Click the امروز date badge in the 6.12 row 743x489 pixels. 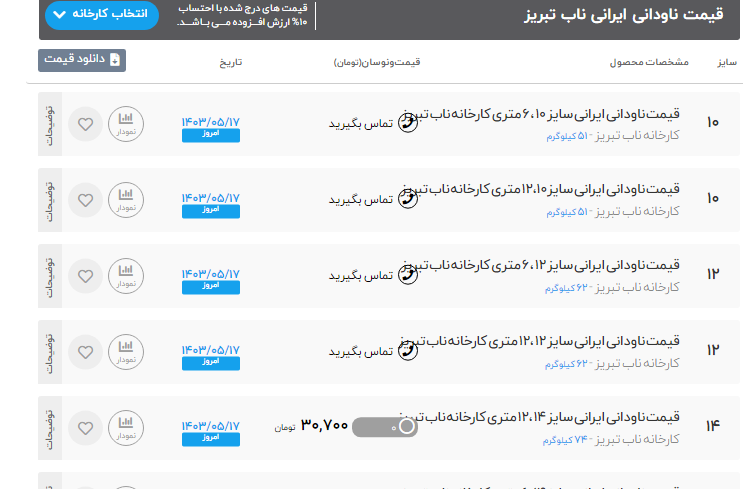pyautogui.click(x=210, y=286)
